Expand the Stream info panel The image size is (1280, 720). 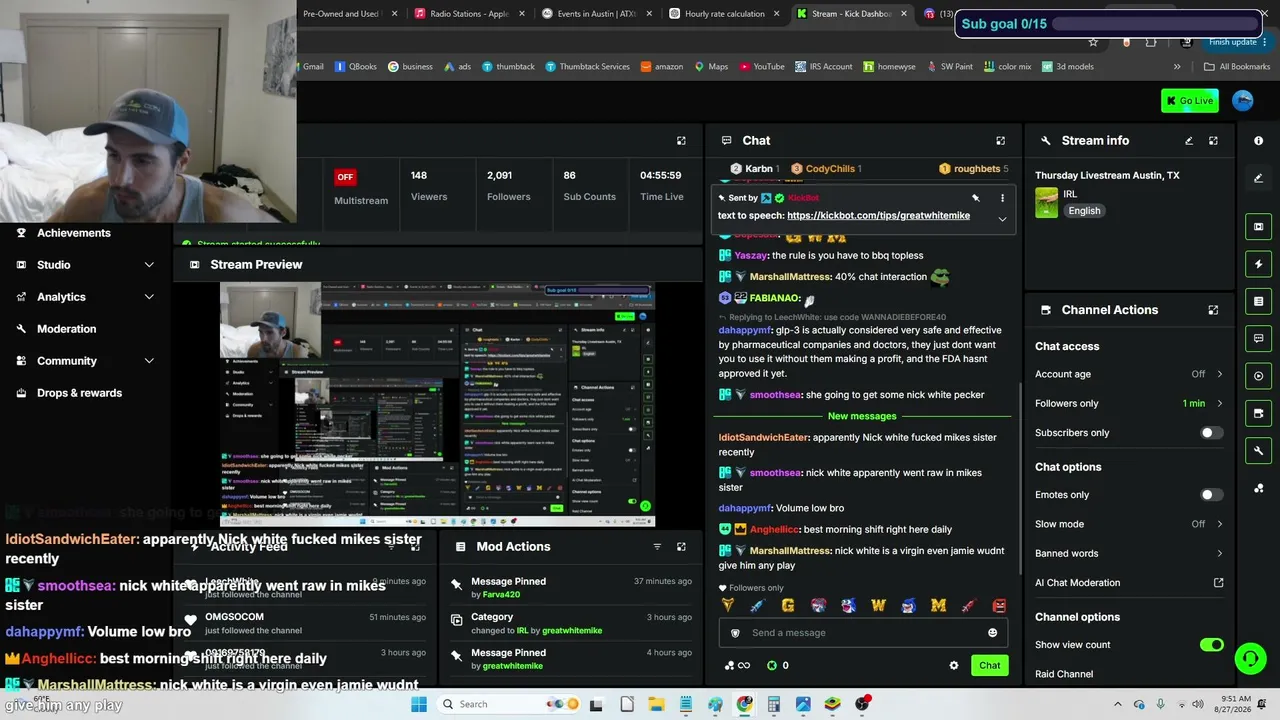click(1213, 141)
